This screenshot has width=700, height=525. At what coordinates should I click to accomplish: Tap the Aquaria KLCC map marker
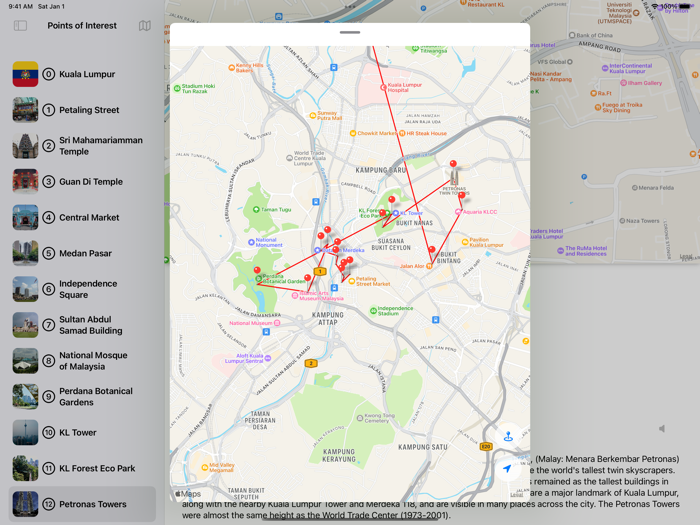point(458,212)
